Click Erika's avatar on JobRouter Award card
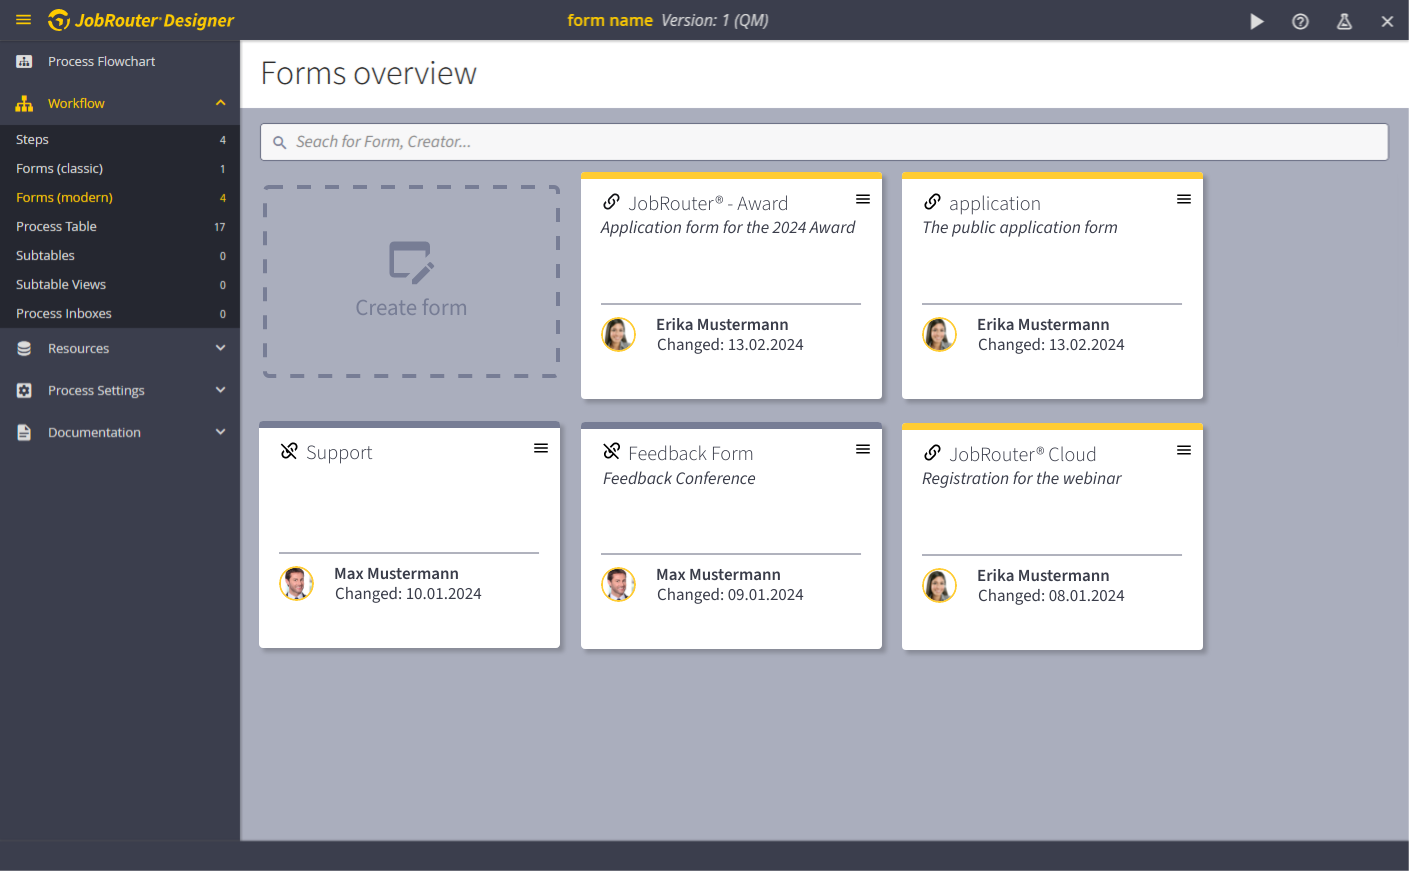 tap(619, 334)
